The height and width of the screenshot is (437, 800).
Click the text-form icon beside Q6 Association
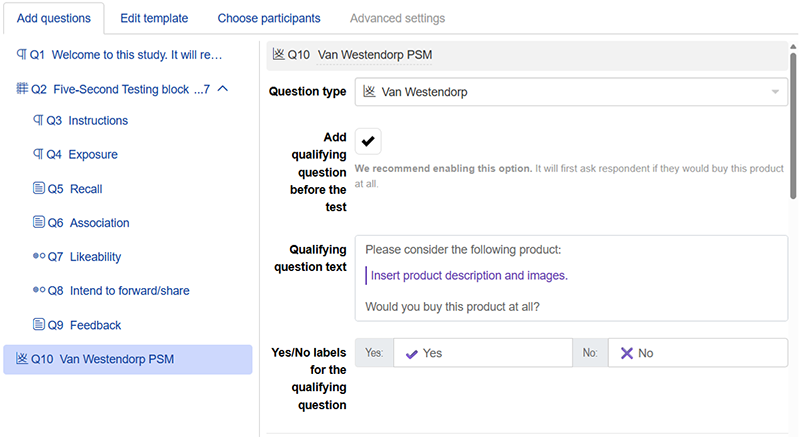(x=39, y=222)
